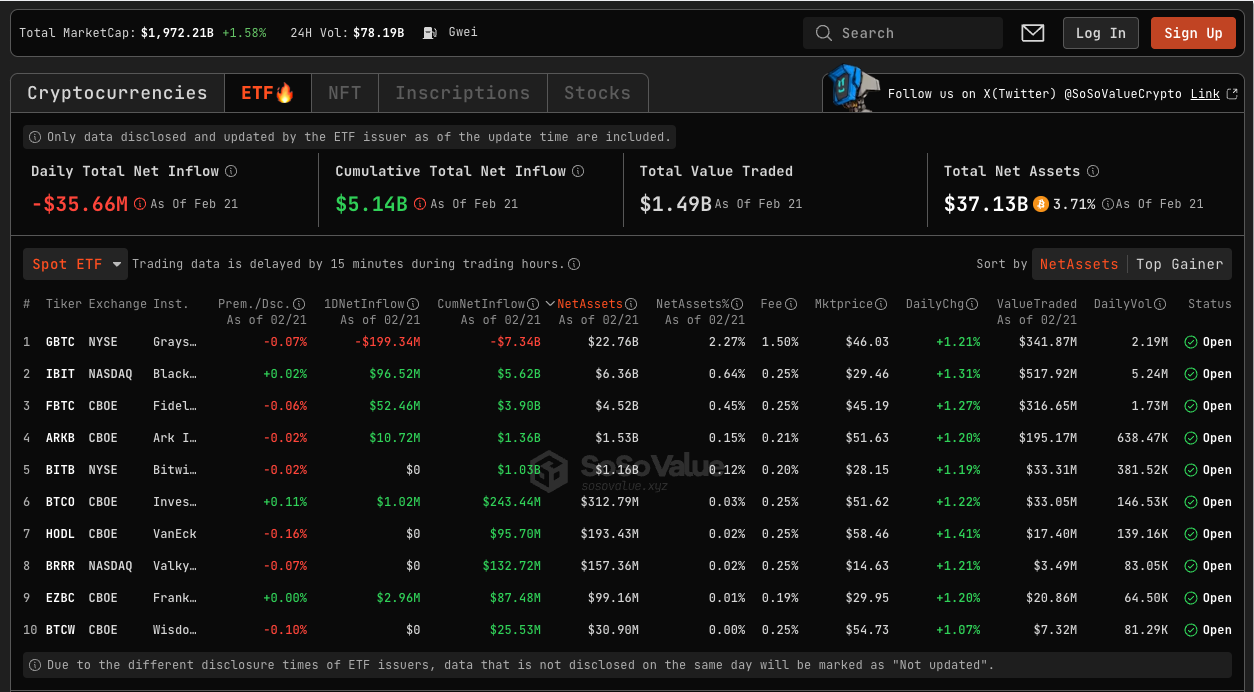Click info icon next to Total Net Assets
The image size is (1254, 692).
coord(1093,171)
